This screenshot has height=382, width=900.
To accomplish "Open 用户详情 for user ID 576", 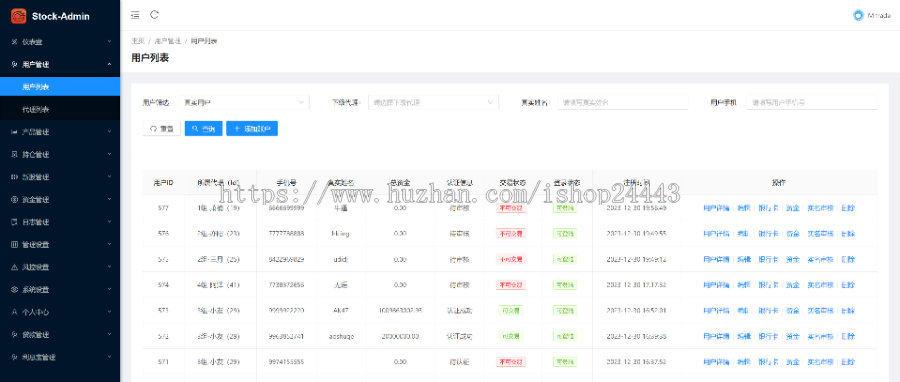I will [716, 233].
